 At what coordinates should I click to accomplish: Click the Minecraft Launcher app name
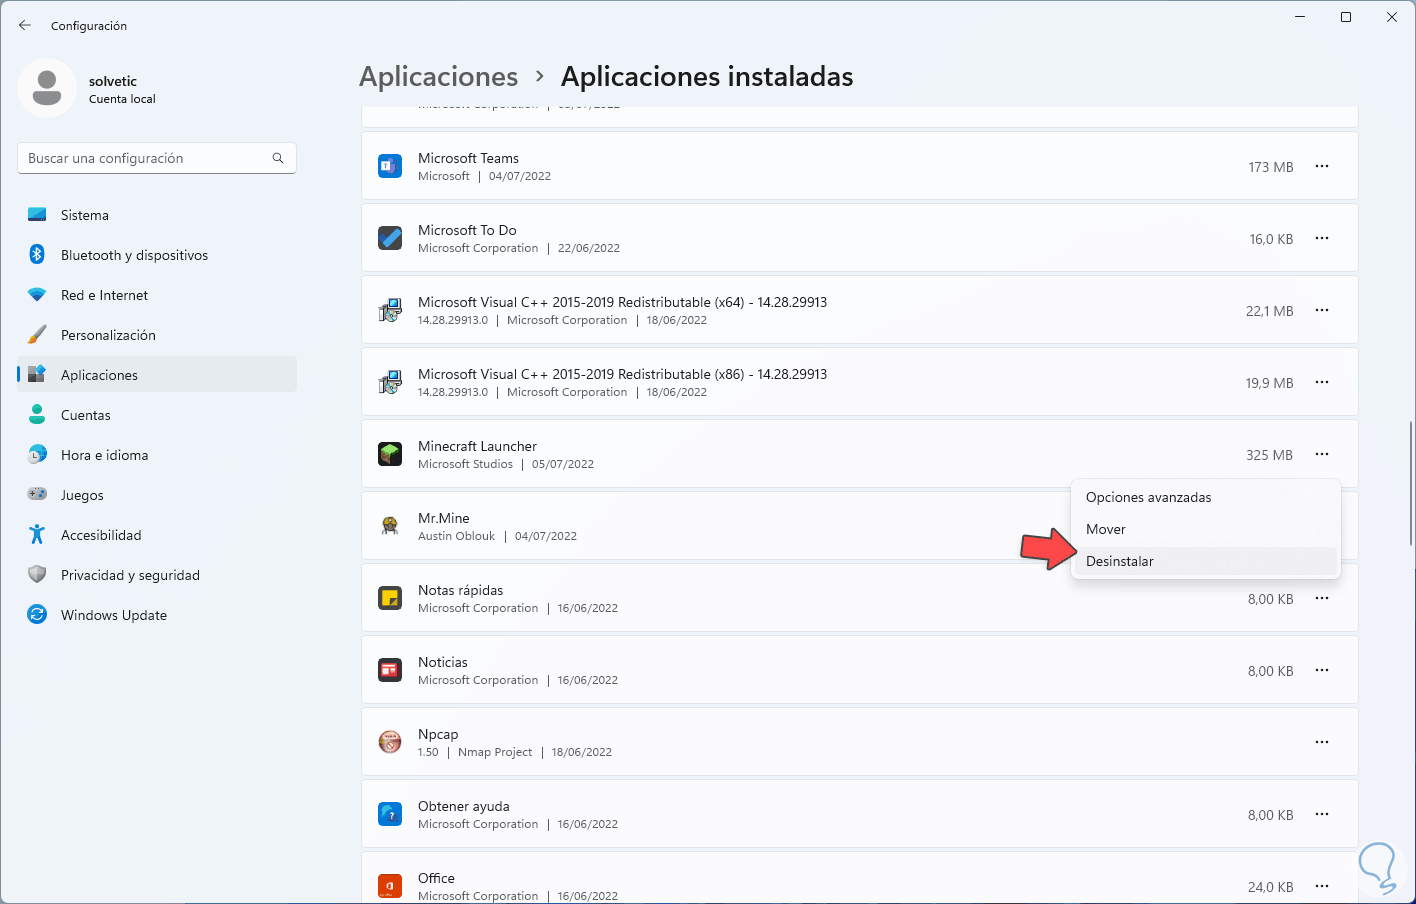477,446
